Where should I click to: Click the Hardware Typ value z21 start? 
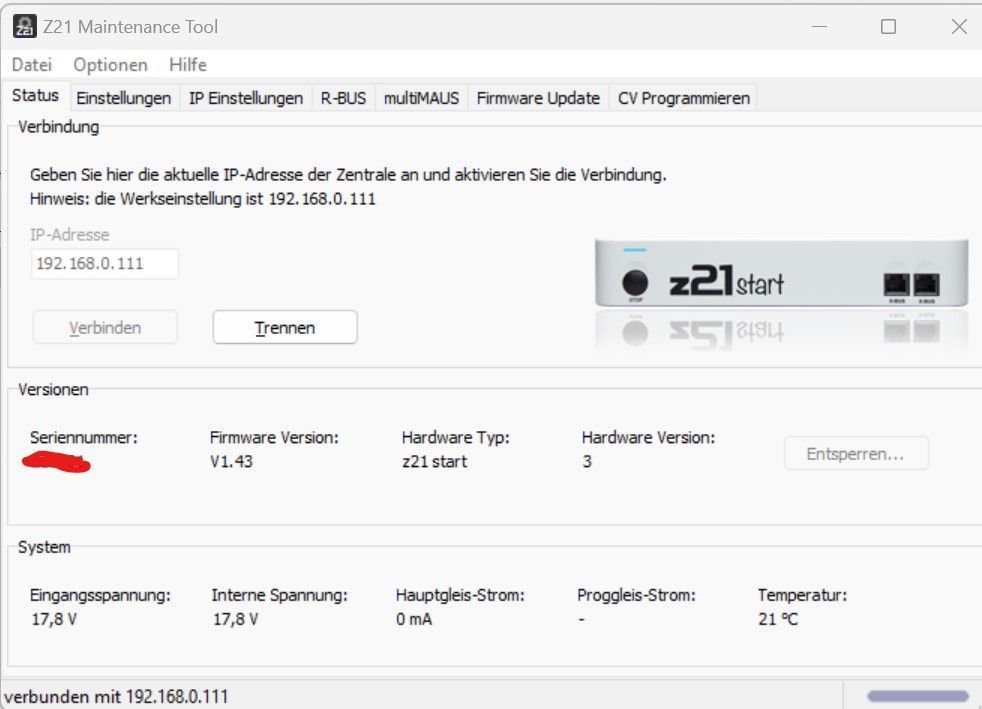[435, 462]
